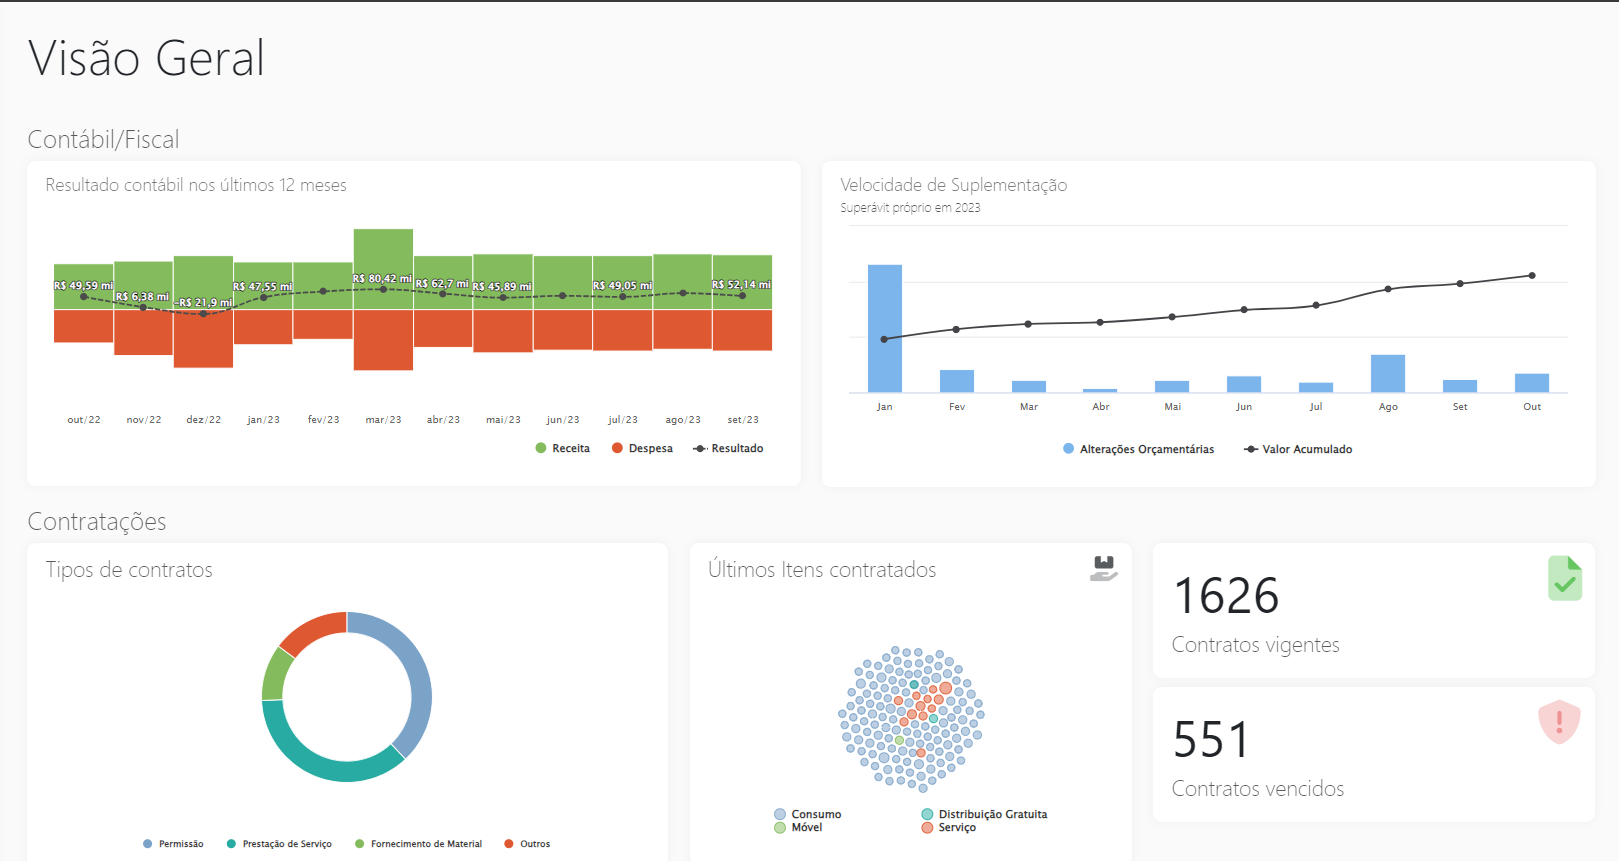
Task: Click the hand-holding-box icon in Últimos Itens contratados
Action: [x=1103, y=568]
